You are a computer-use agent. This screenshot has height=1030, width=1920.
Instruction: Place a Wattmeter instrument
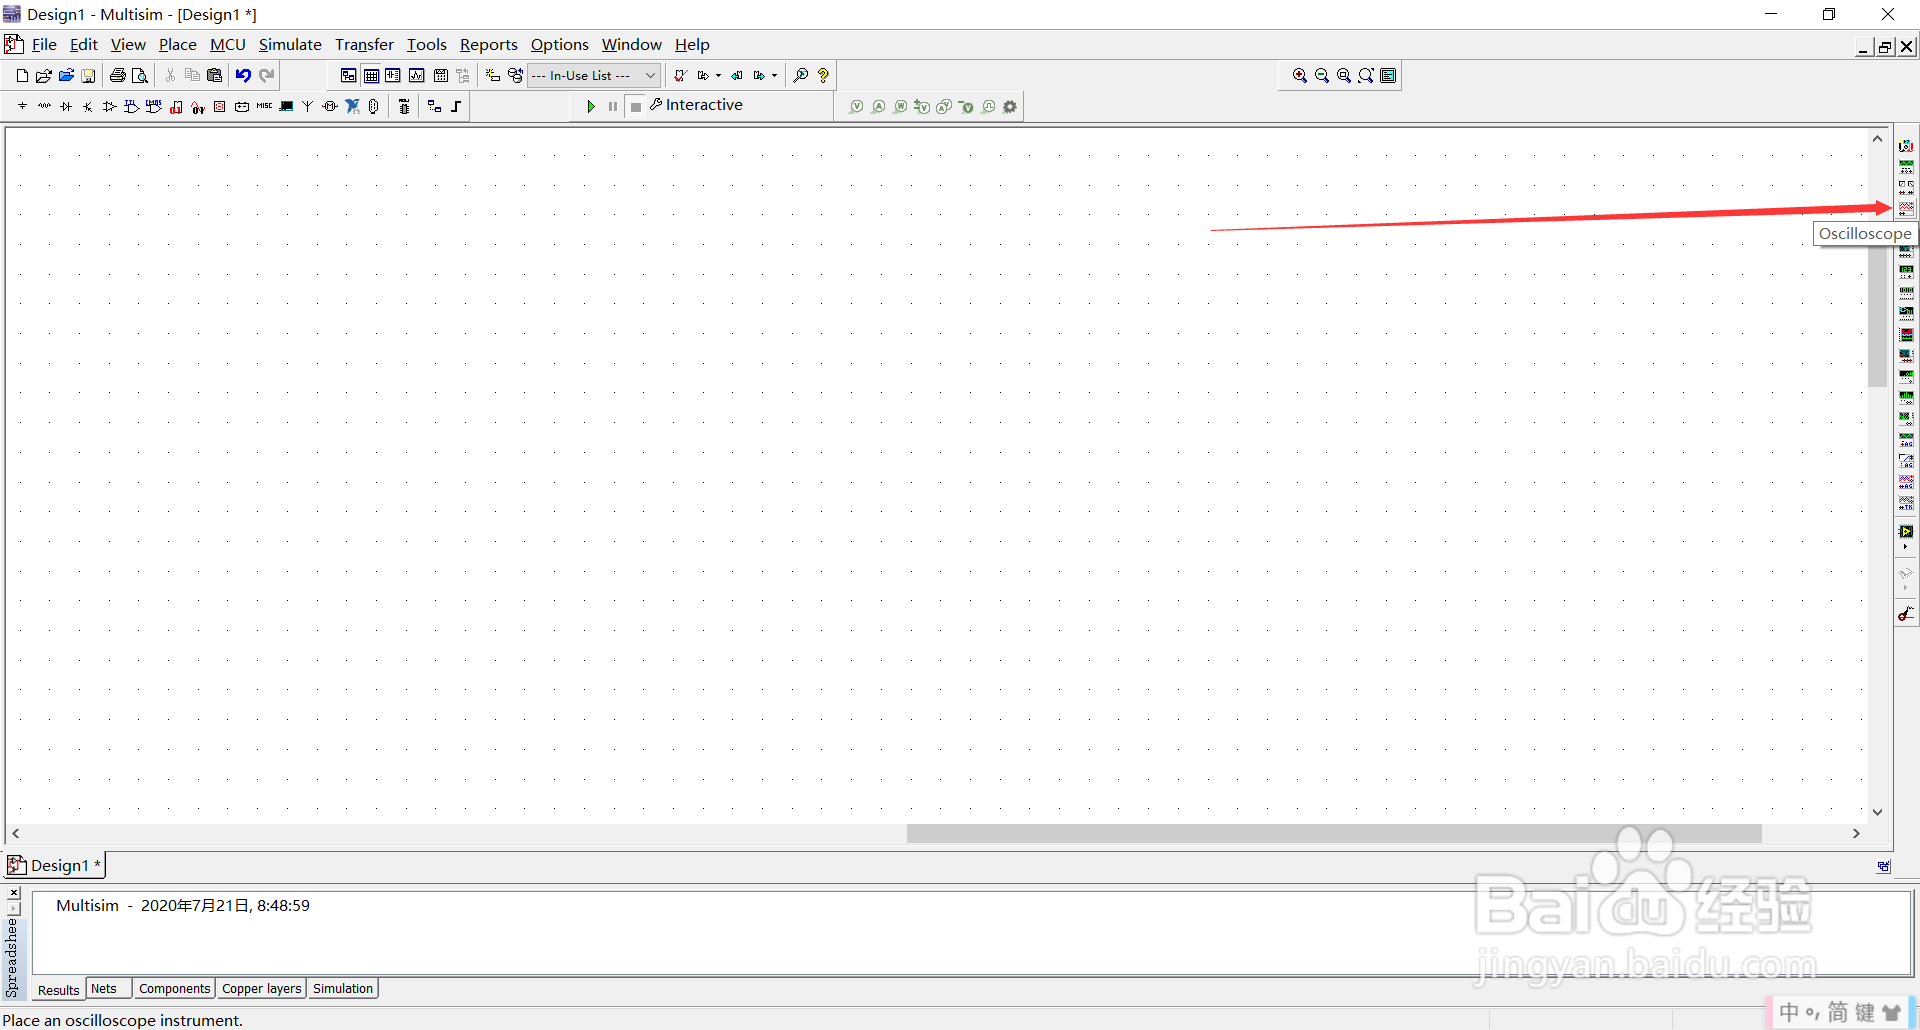click(1906, 187)
